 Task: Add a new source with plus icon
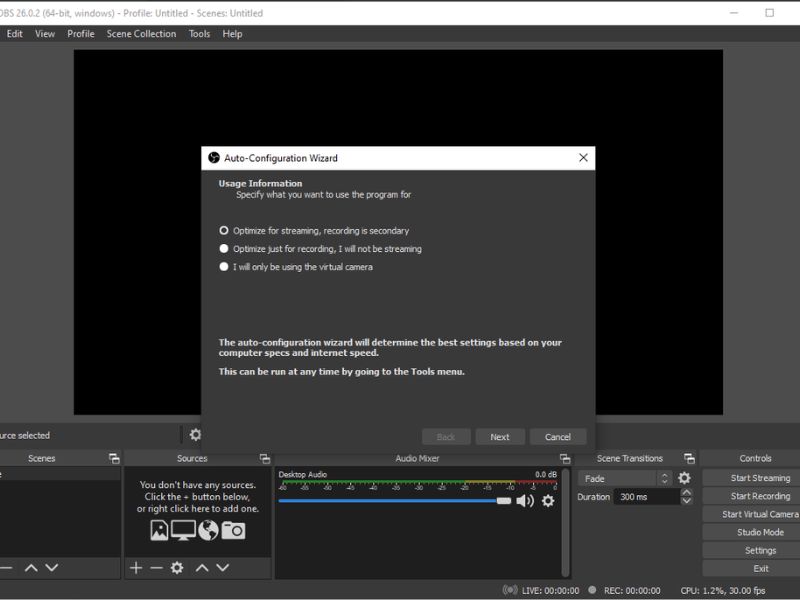(x=136, y=567)
